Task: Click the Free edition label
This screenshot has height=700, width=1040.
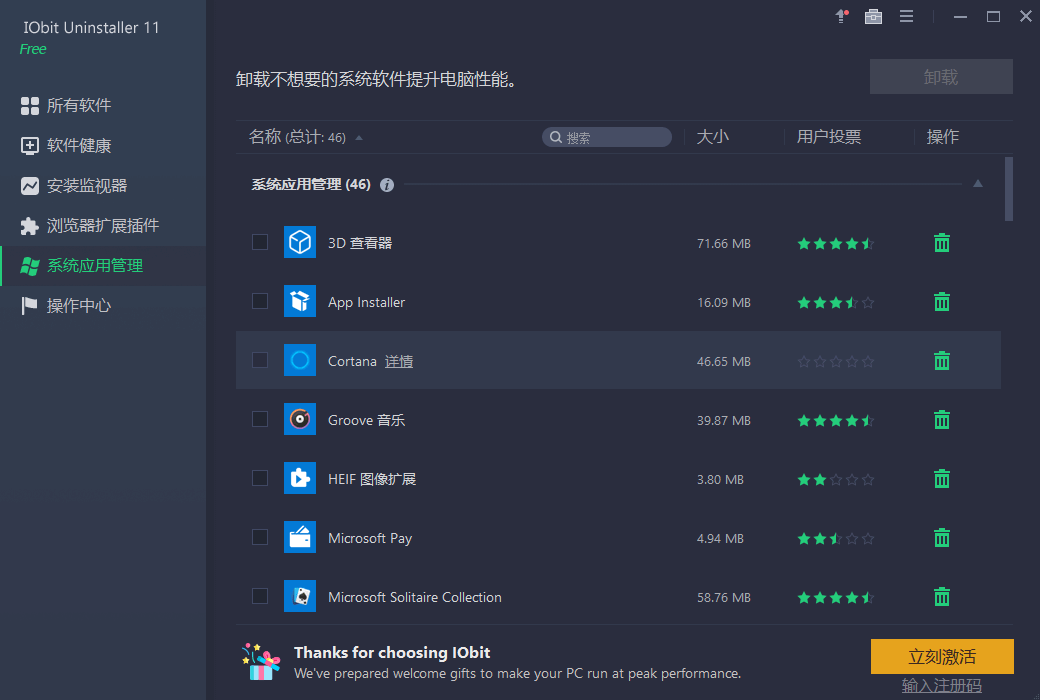Action: tap(33, 49)
